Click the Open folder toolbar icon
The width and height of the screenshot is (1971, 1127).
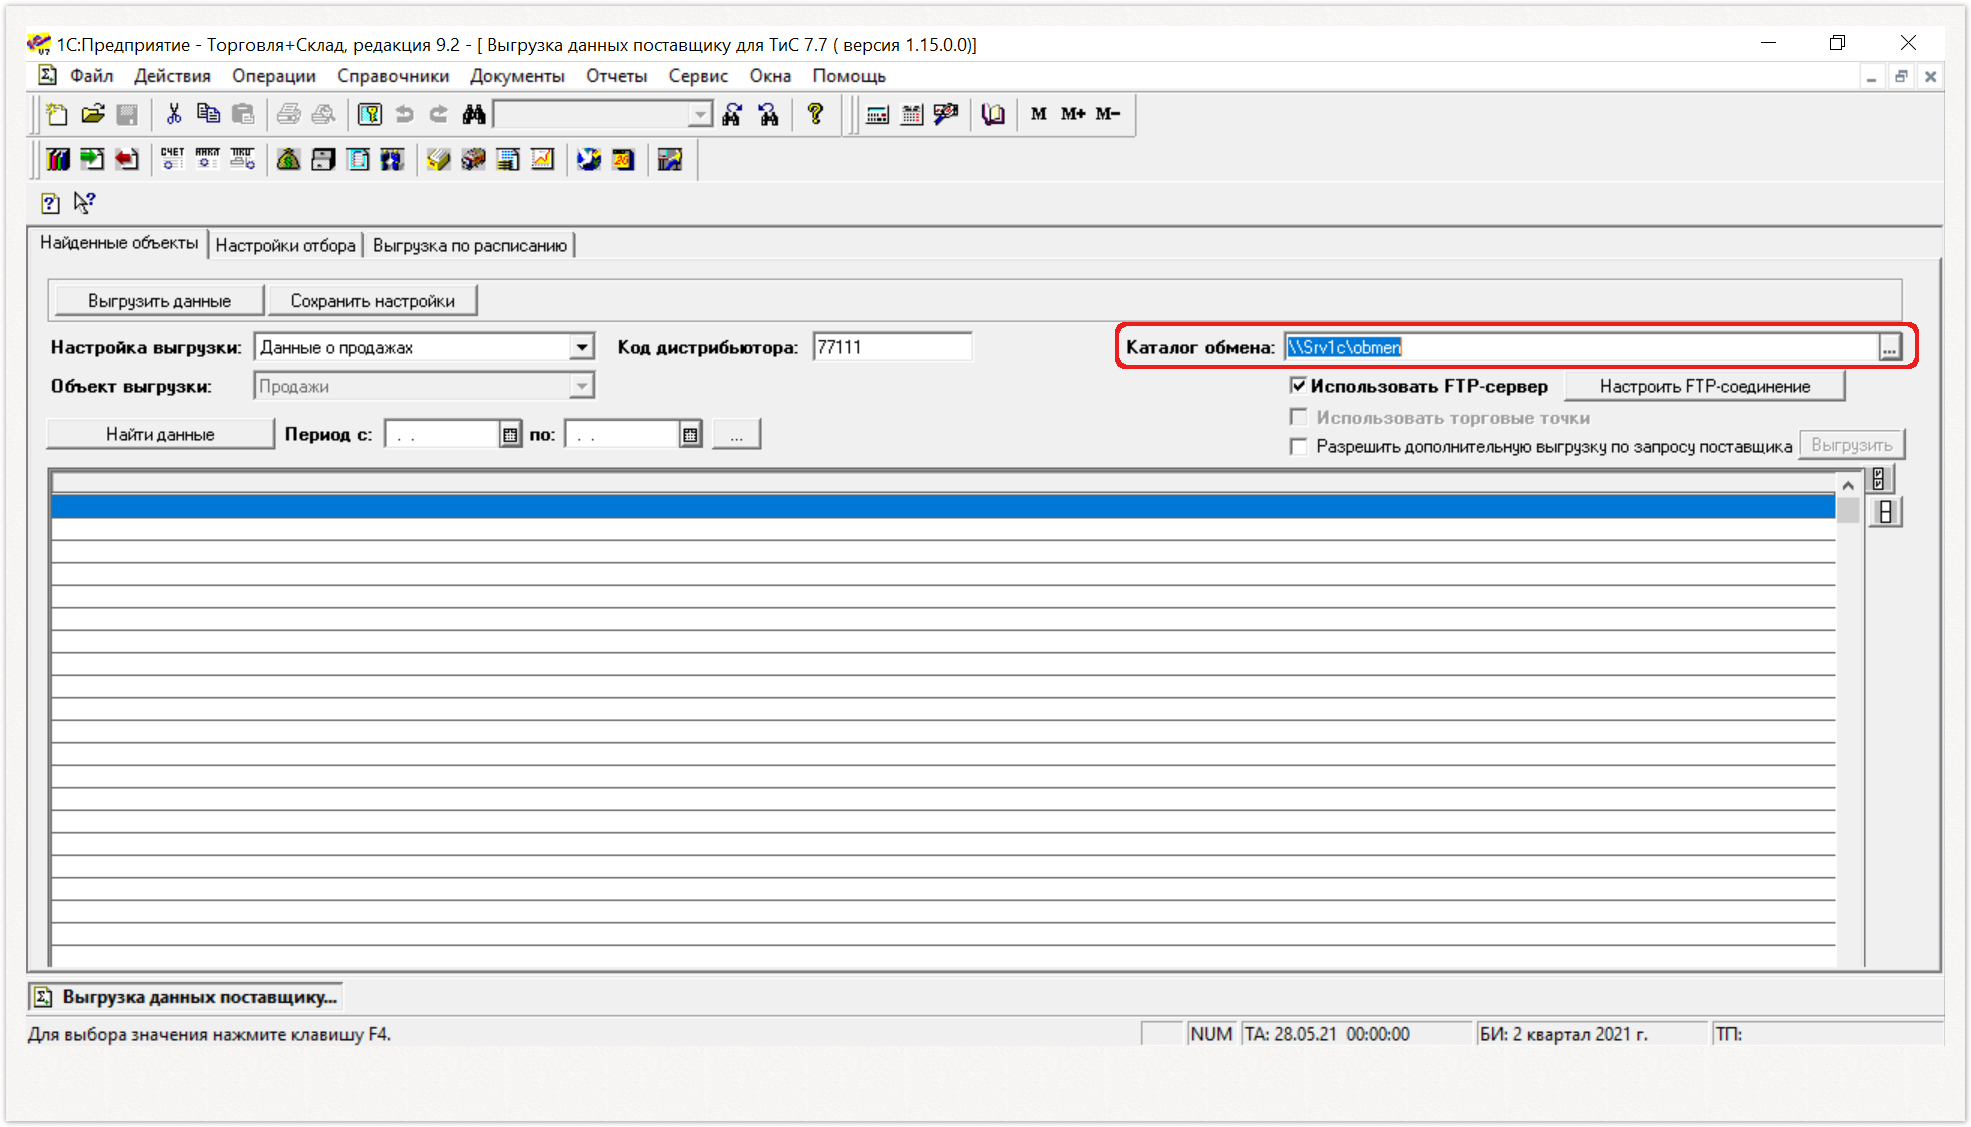click(x=93, y=115)
